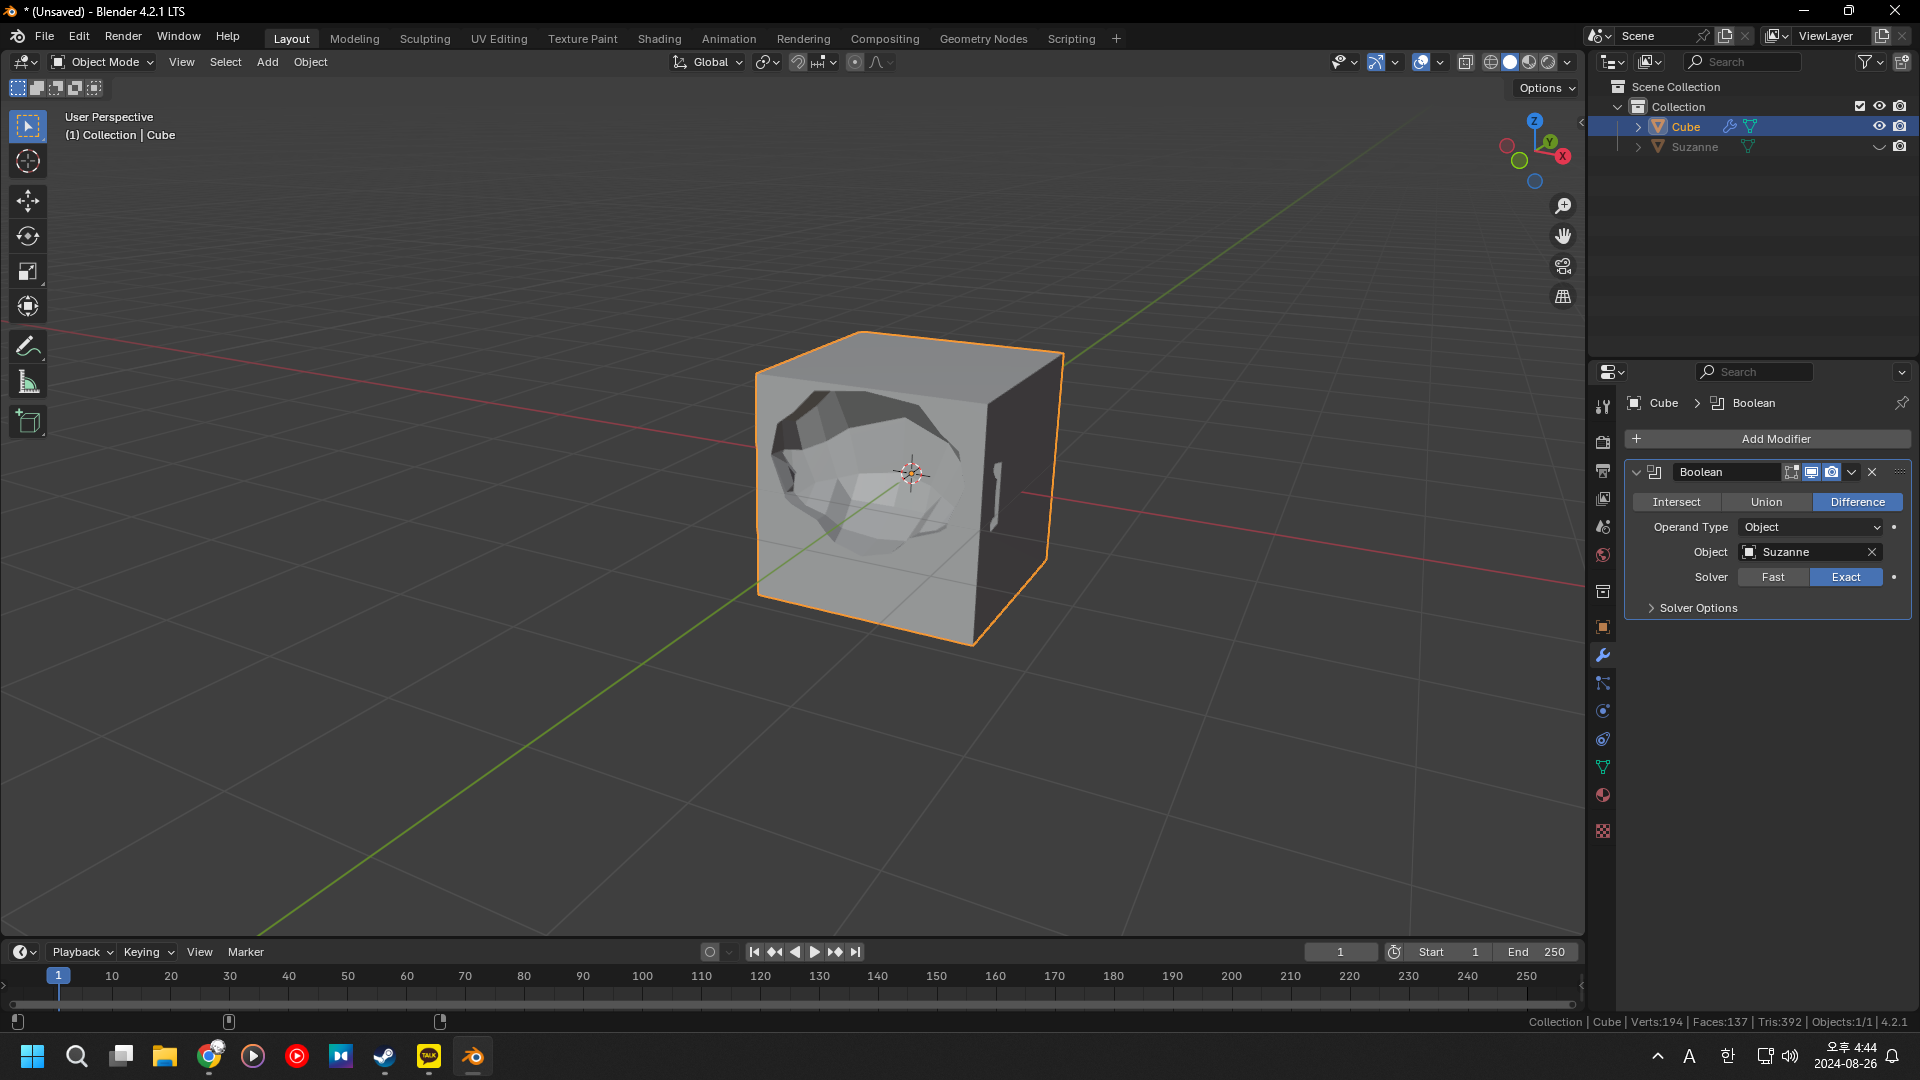Click timeline frame 1 playhead marker
This screenshot has width=1920, height=1080.
pyautogui.click(x=58, y=975)
